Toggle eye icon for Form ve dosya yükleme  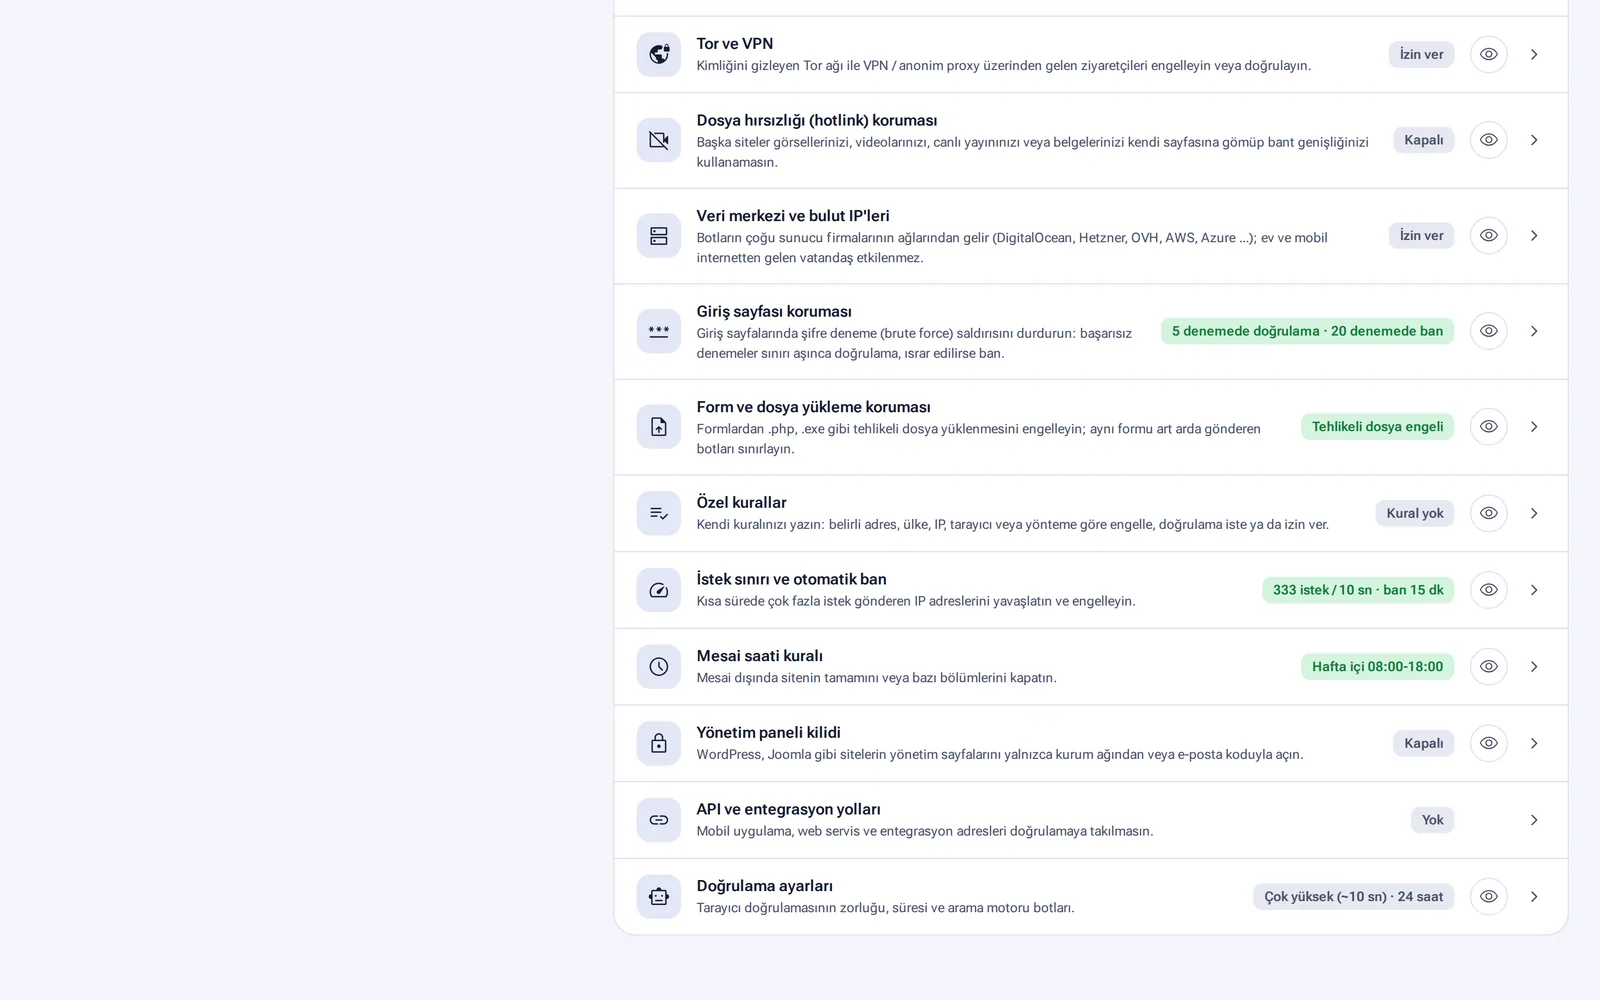point(1488,427)
